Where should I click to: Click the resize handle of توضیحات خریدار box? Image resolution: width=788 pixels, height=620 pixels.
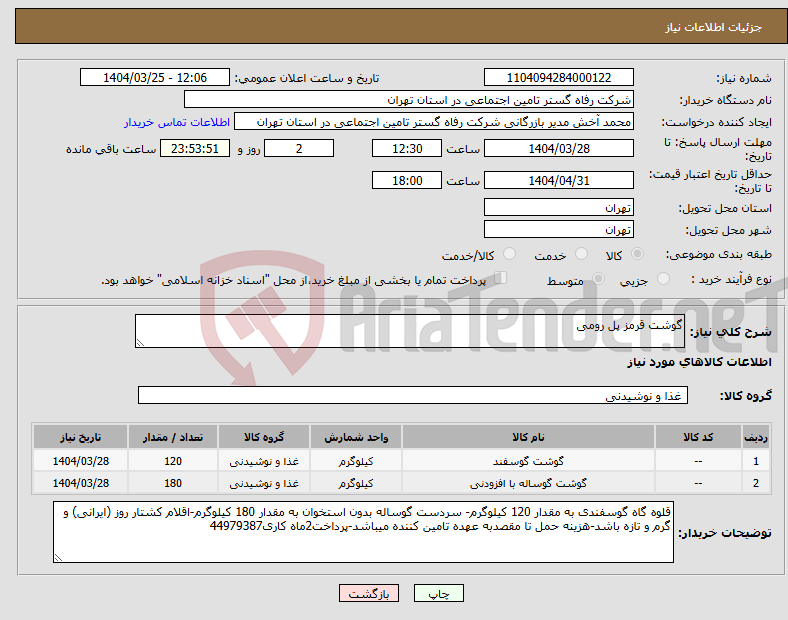pos(58,557)
